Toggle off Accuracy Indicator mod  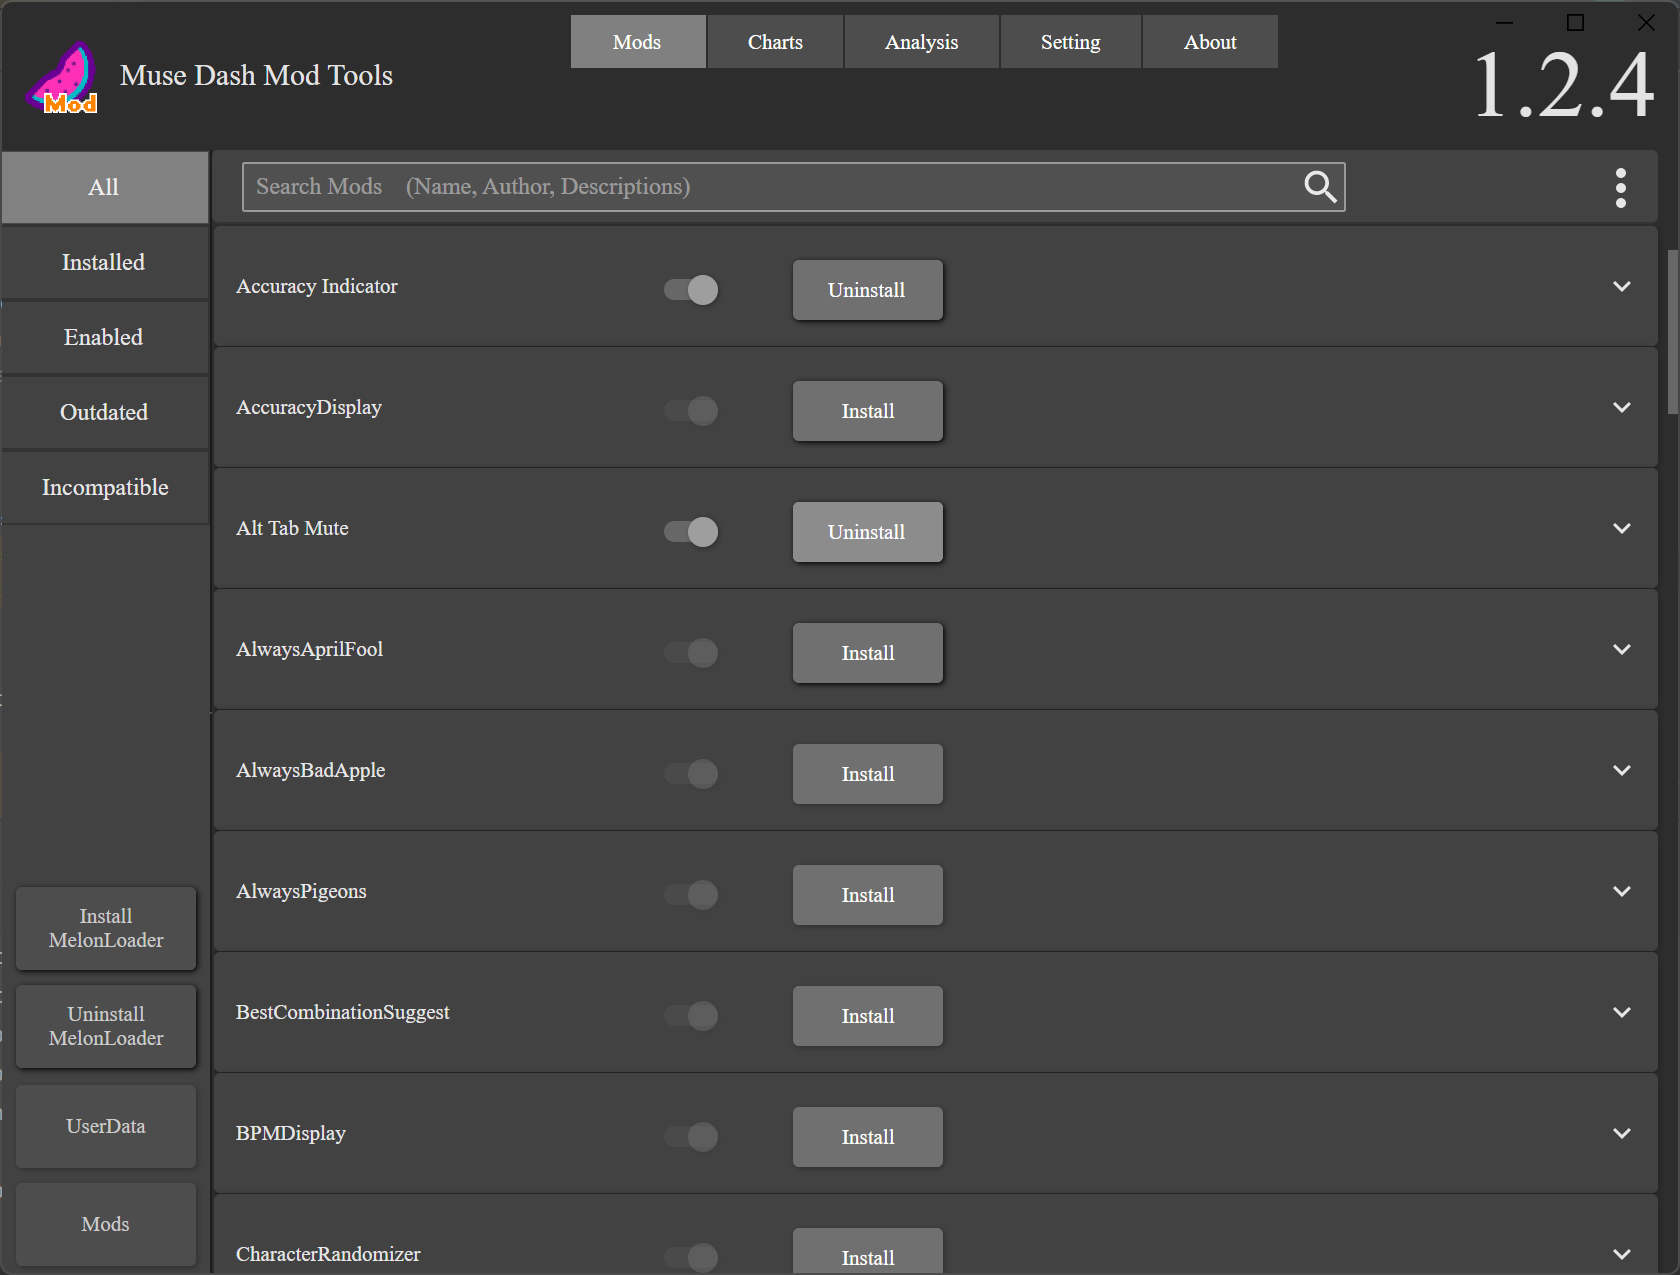(x=691, y=290)
